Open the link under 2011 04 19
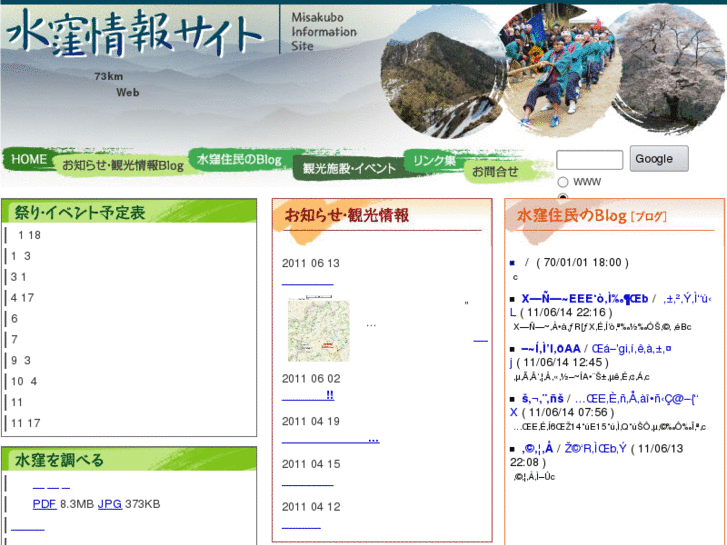 tap(331, 439)
